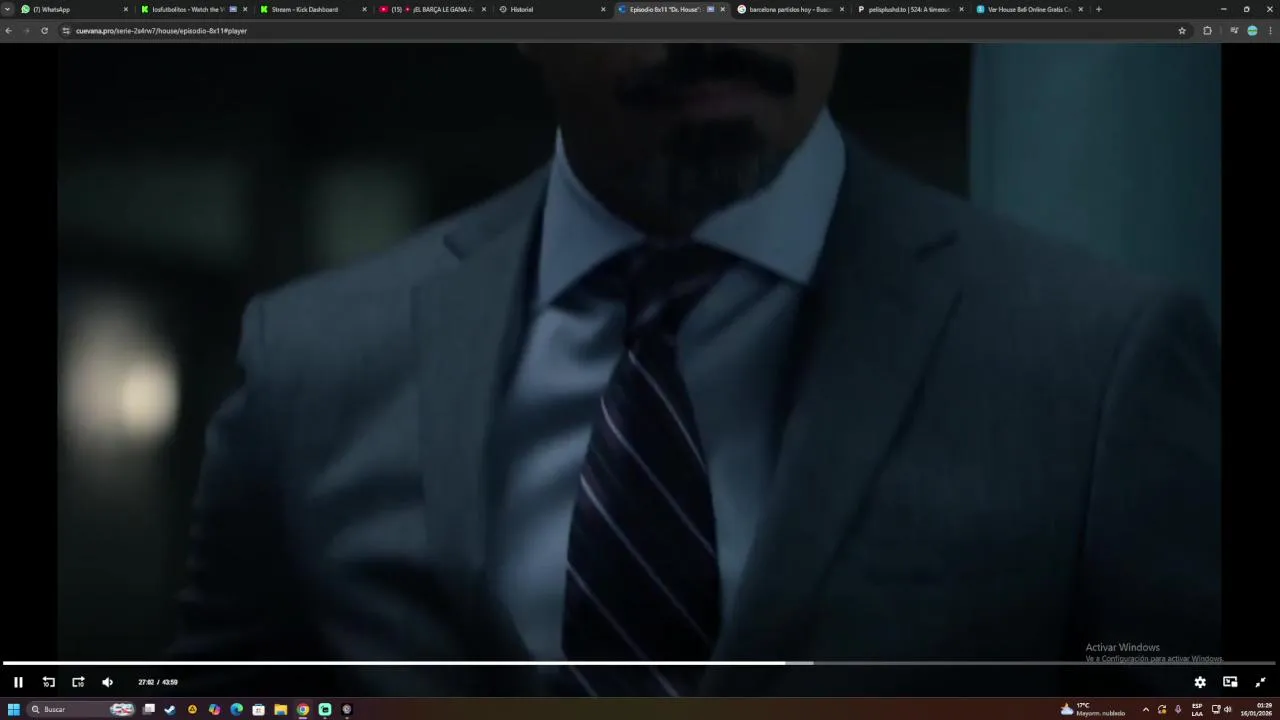This screenshot has width=1280, height=720.
Task: Mute the losfutbolitos tab audio indicator
Action: pyautogui.click(x=233, y=9)
